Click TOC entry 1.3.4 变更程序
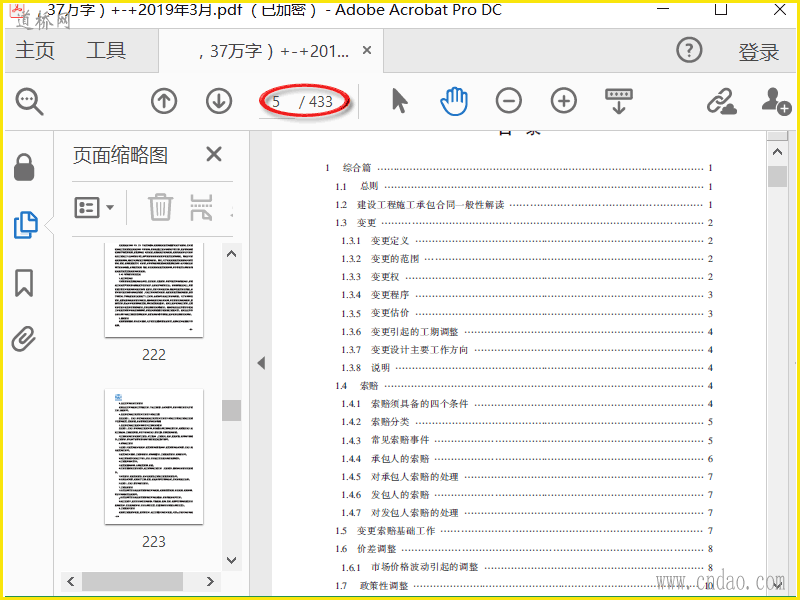Screen dimensions: 800x600 point(527,295)
